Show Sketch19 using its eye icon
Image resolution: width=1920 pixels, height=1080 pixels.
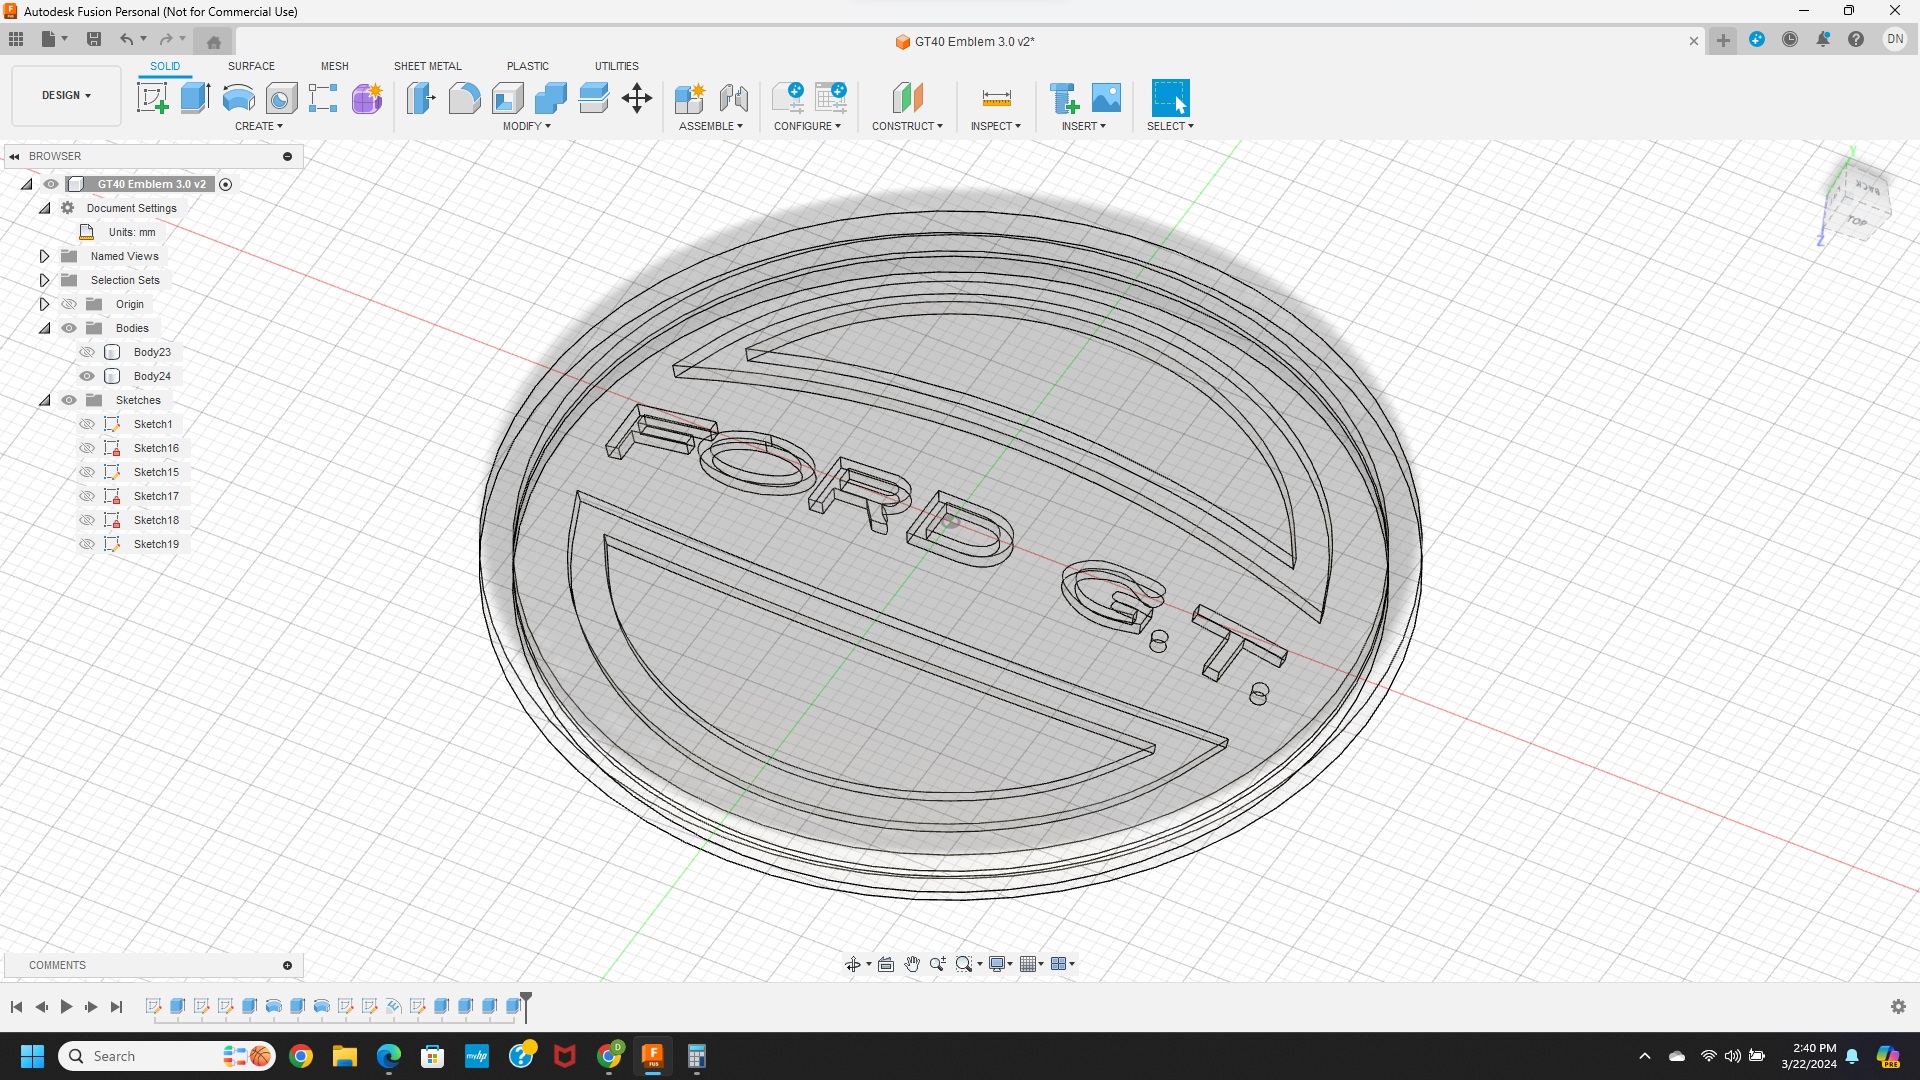[87, 544]
